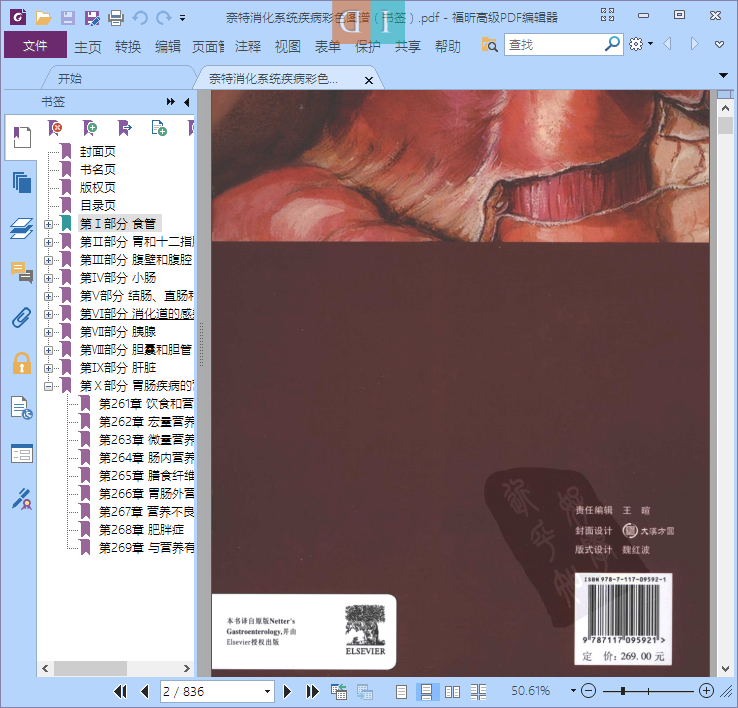The width and height of the screenshot is (738, 708).
Task: Close the 奈特消化系统疾病彩色 tab
Action: click(x=369, y=80)
